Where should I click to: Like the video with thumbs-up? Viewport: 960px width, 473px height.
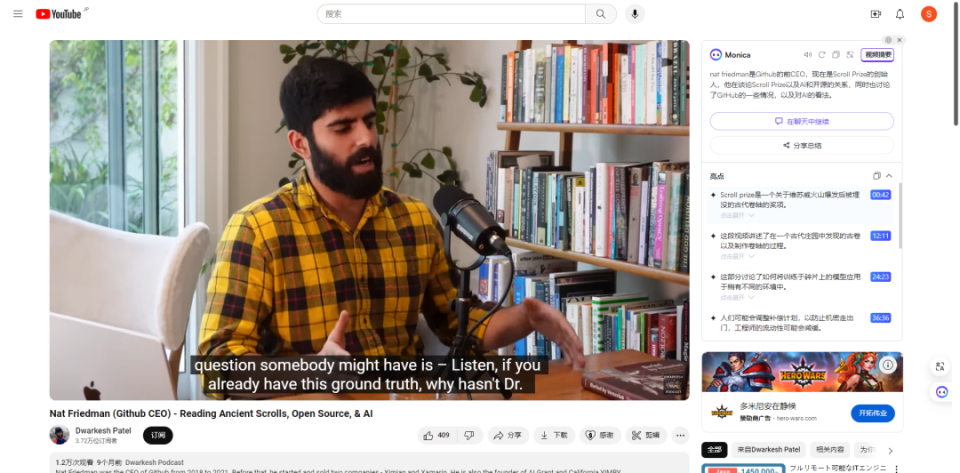[x=437, y=436]
